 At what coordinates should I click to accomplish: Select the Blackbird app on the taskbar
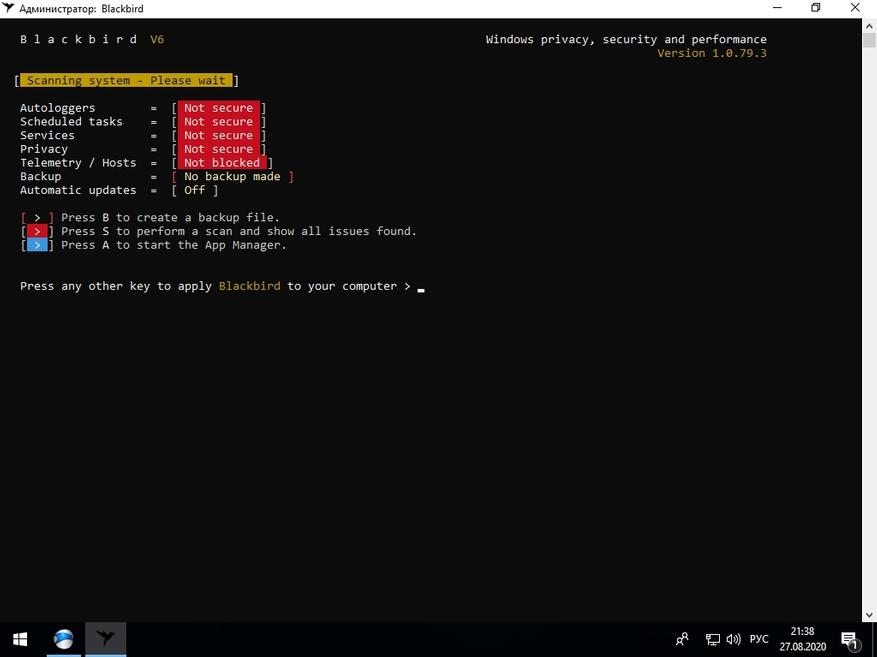(105, 639)
